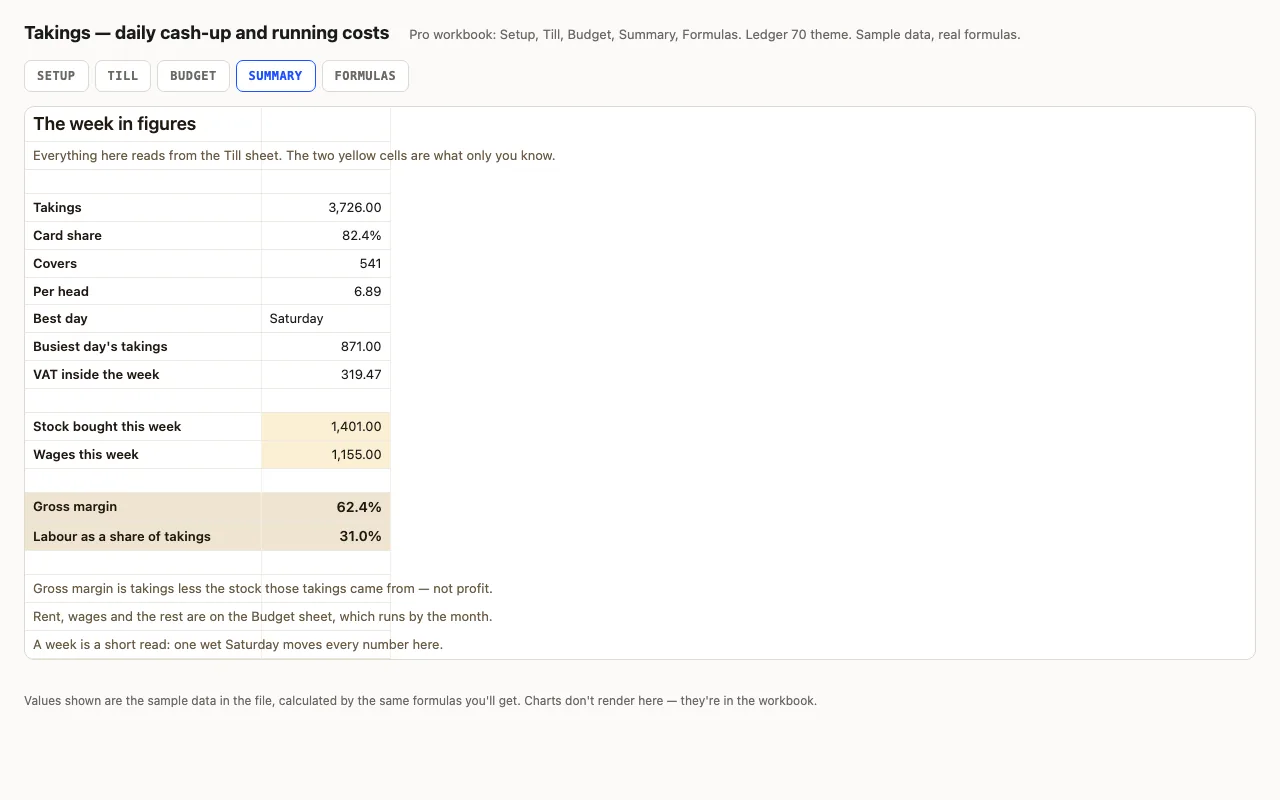Edit the yellow Wages value 1,155.00

(x=326, y=455)
